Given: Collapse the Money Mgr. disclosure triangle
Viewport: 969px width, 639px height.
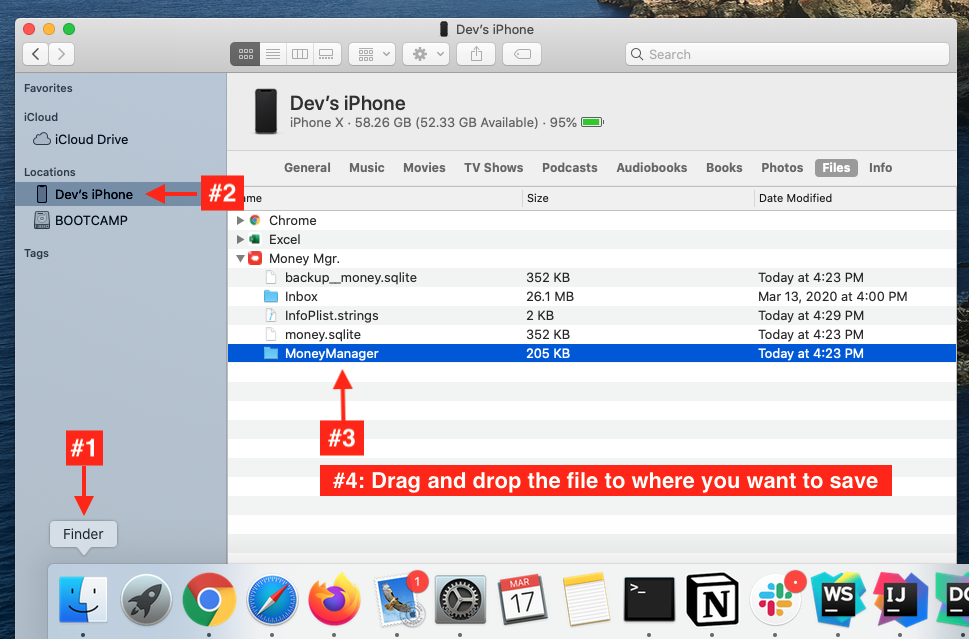Looking at the screenshot, I should (240, 258).
